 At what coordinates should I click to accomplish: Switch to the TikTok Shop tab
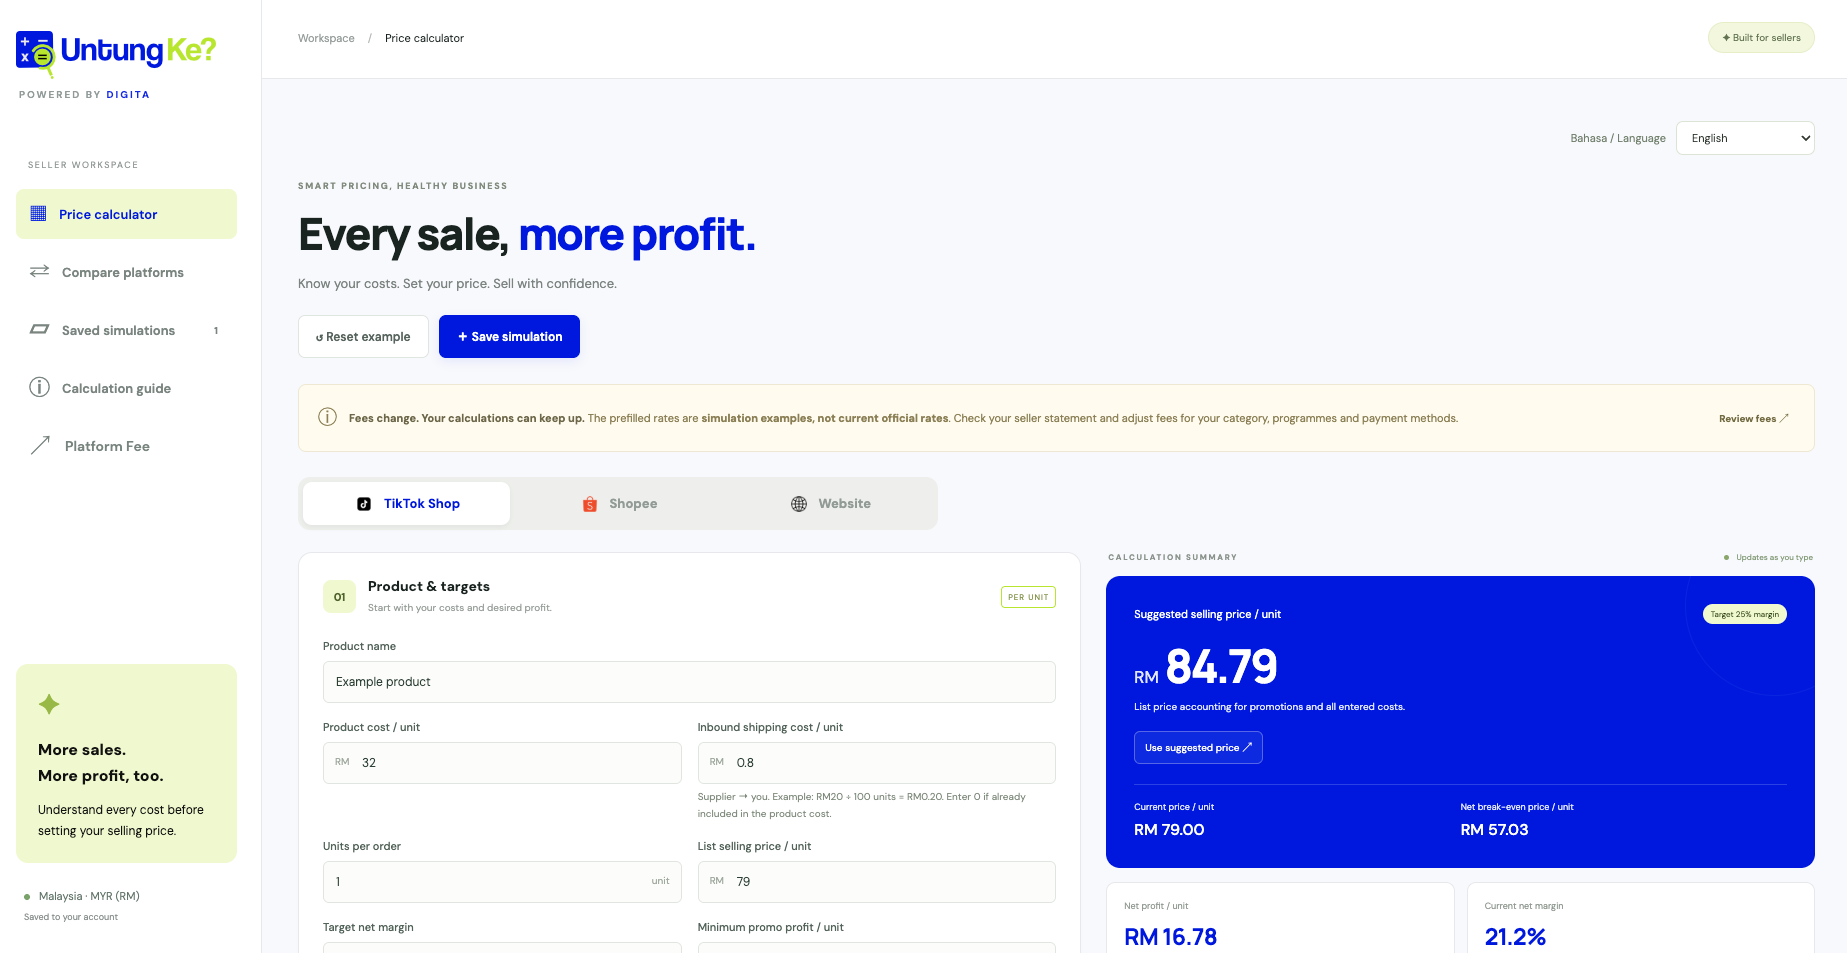point(407,503)
